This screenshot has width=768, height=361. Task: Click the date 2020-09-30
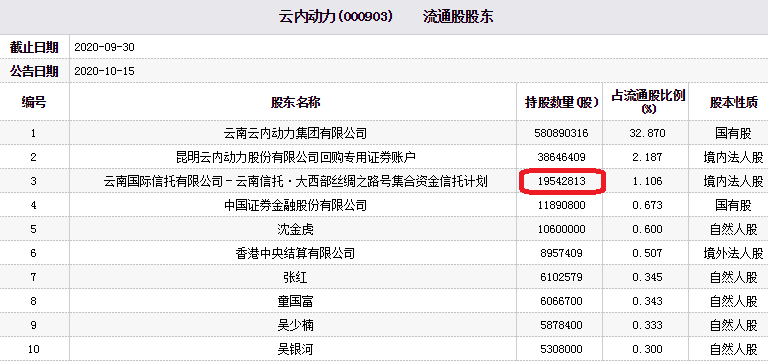104,48
